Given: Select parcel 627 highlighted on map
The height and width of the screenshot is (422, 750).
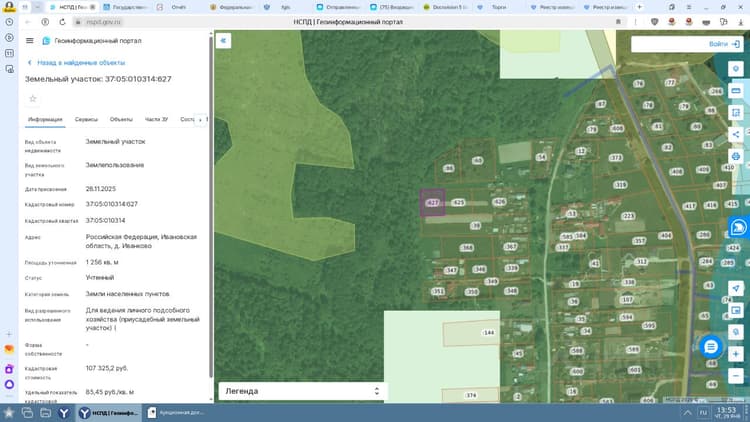Looking at the screenshot, I should (432, 203).
